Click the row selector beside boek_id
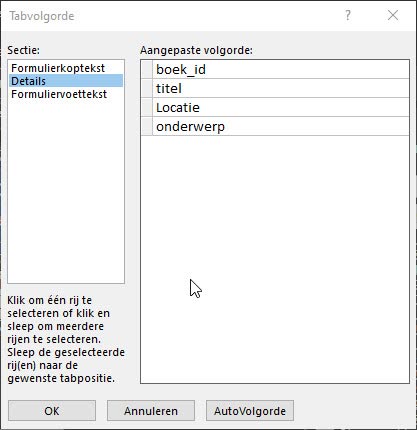417x430 pixels. tap(147, 69)
